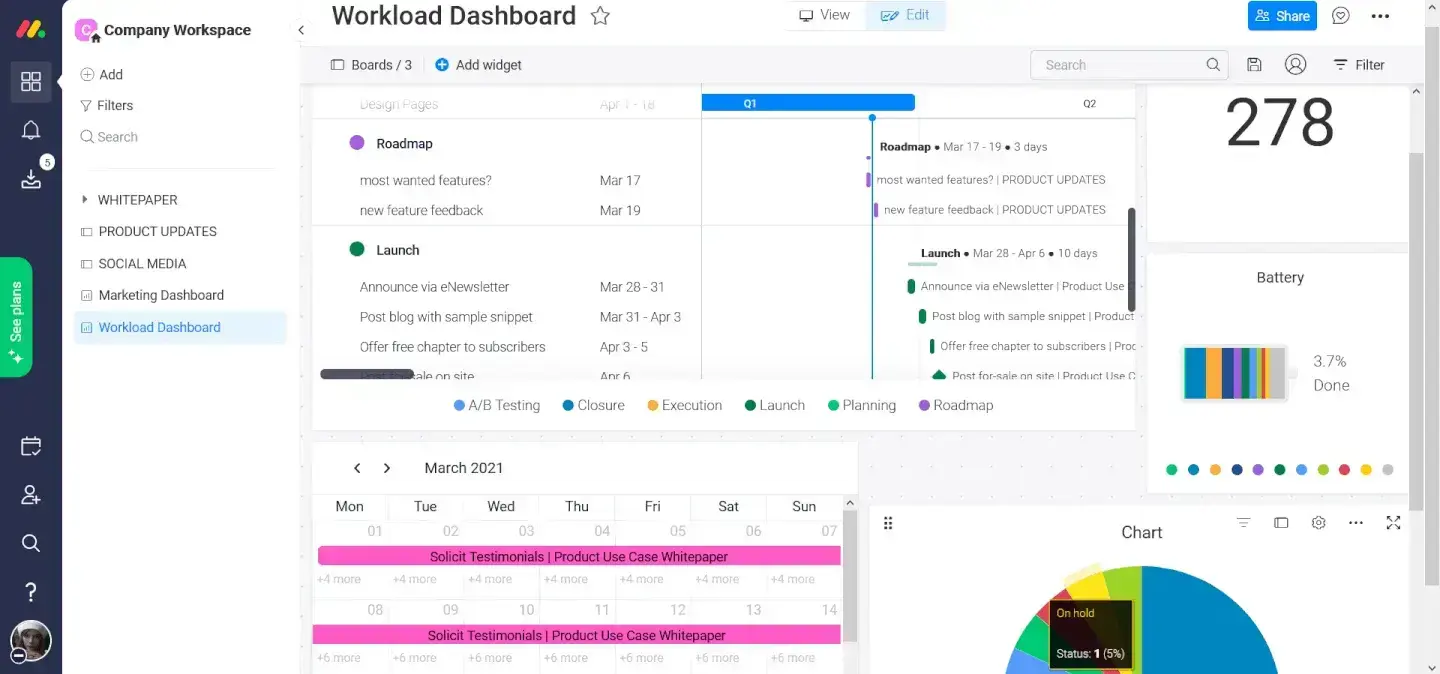This screenshot has width=1440, height=674.
Task: Click the Add widget button
Action: (x=478, y=65)
